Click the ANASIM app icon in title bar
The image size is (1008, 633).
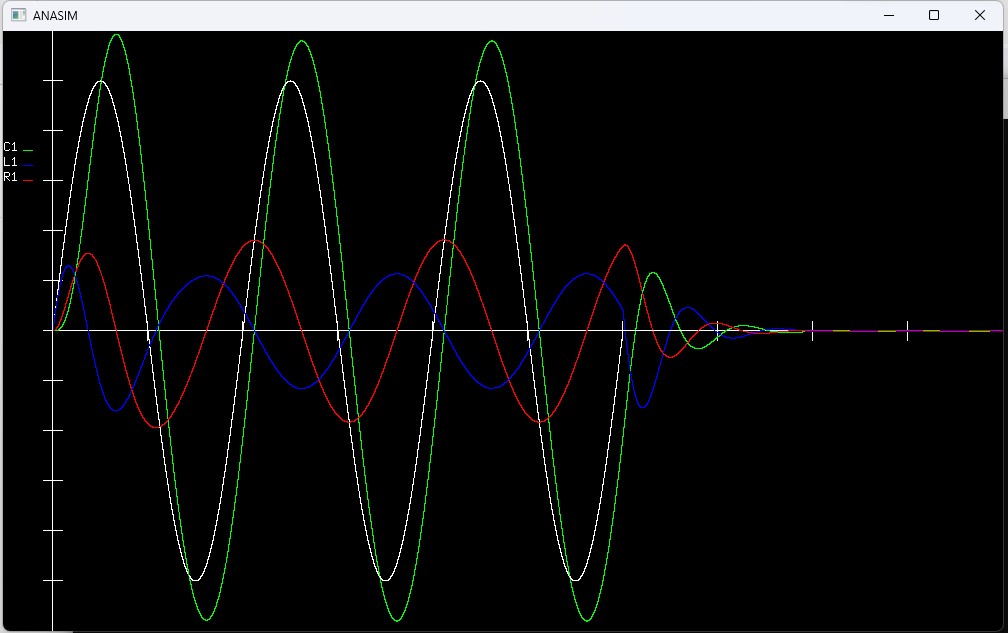[19, 15]
